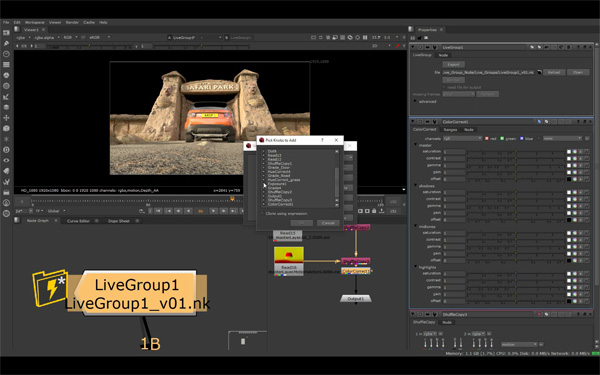Image resolution: width=600 pixels, height=375 pixels.
Task: Open the file browser icon beside LiveGroup file path
Action: pos(540,72)
